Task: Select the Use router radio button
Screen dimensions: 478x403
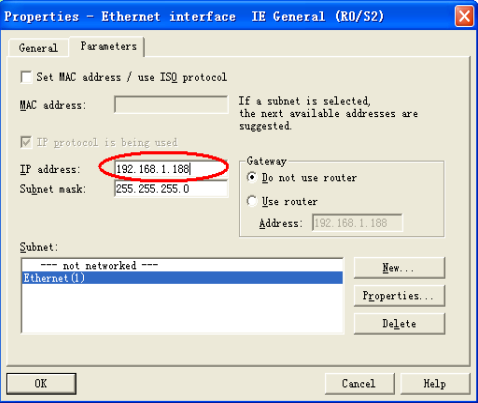Action: (x=252, y=201)
